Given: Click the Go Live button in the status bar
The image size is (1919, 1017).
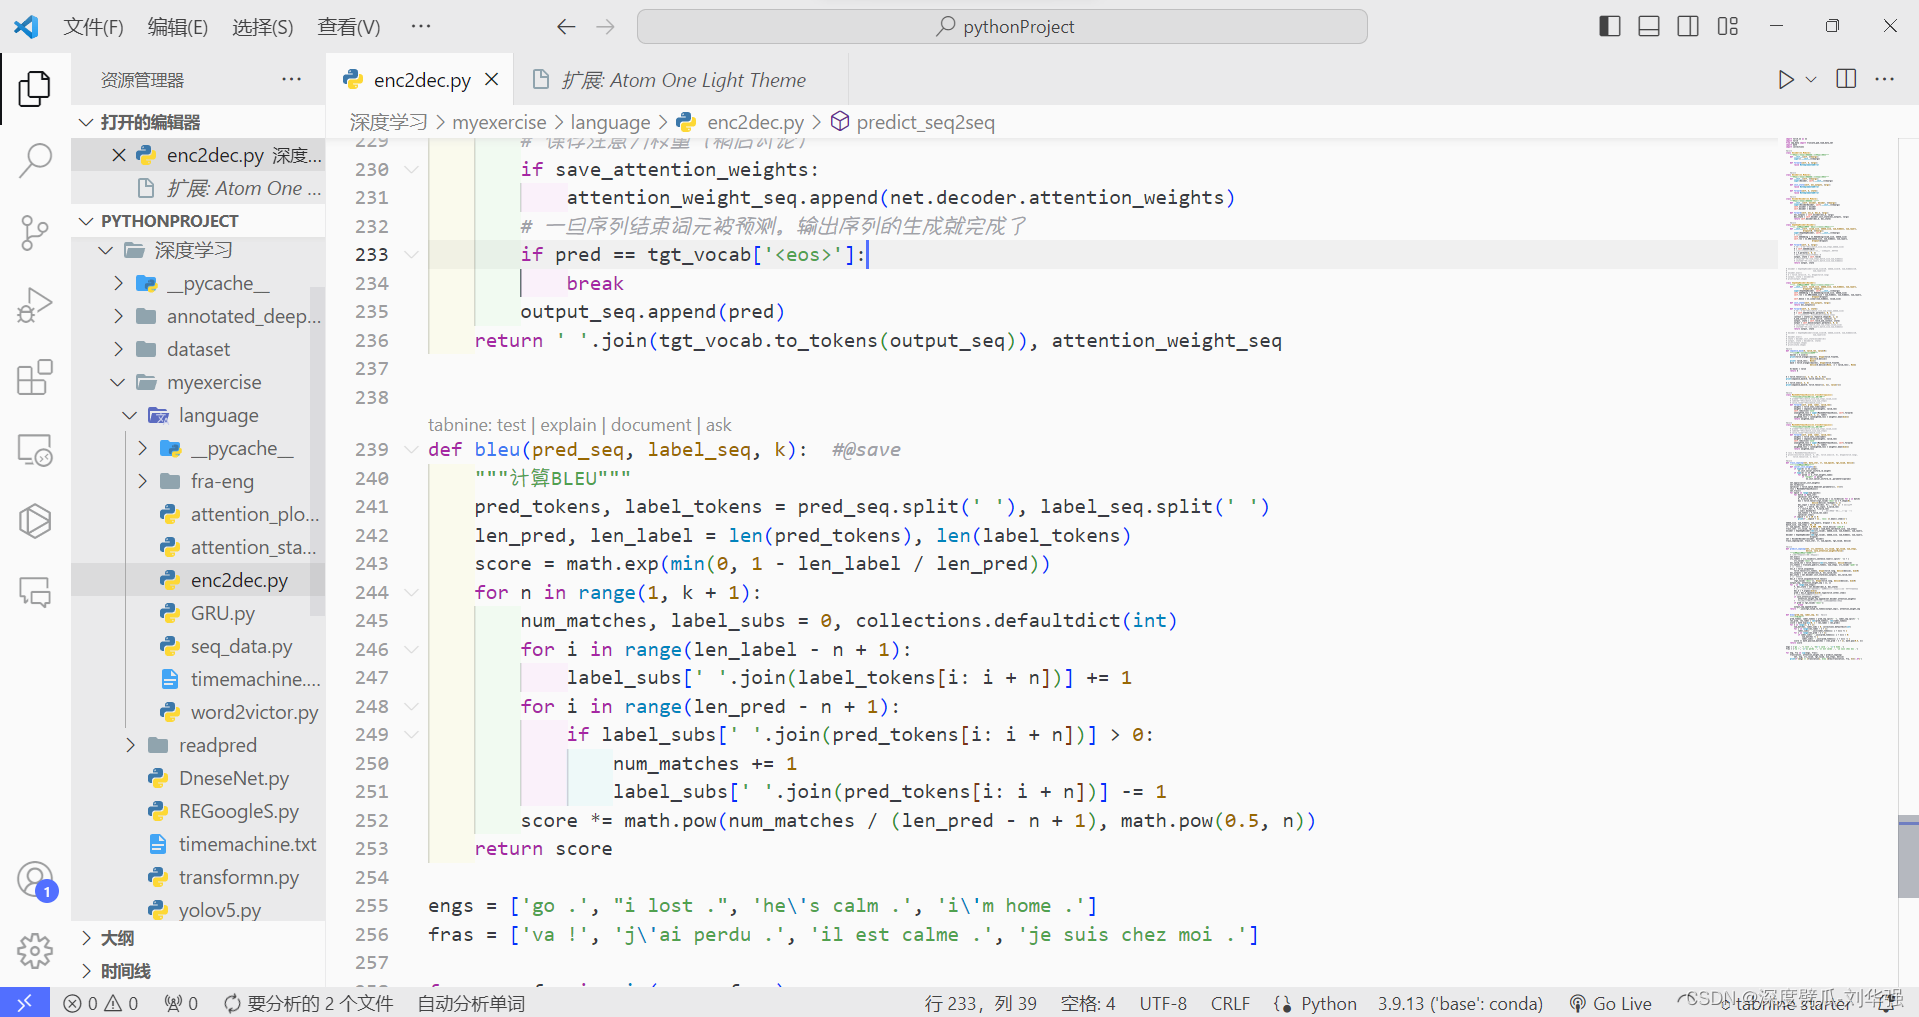Looking at the screenshot, I should coord(1609,1002).
